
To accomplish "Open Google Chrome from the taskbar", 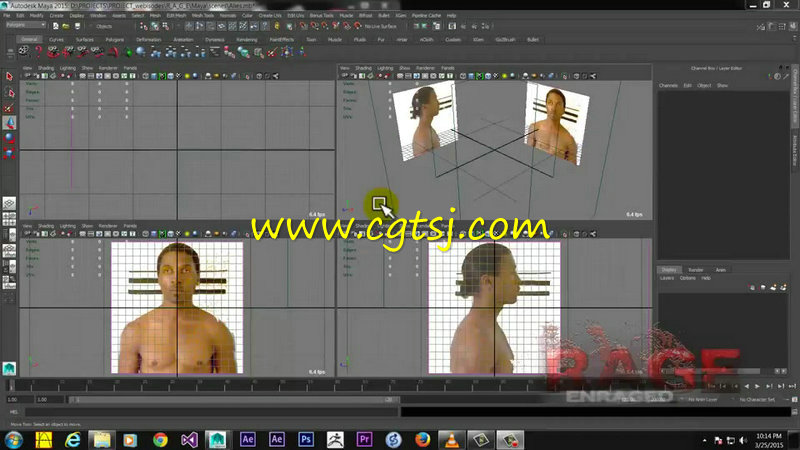I will pyautogui.click(x=160, y=439).
